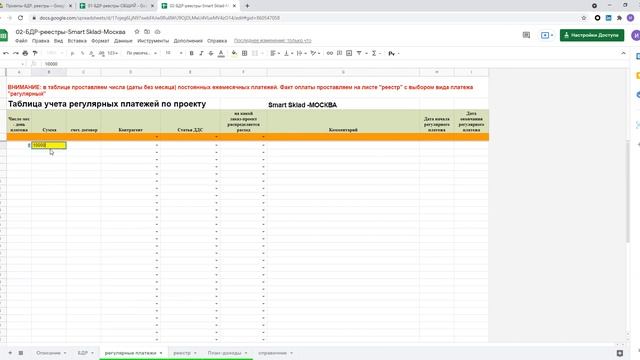
Task: Print the spreadsheet via printer icon
Action: coord(25,53)
